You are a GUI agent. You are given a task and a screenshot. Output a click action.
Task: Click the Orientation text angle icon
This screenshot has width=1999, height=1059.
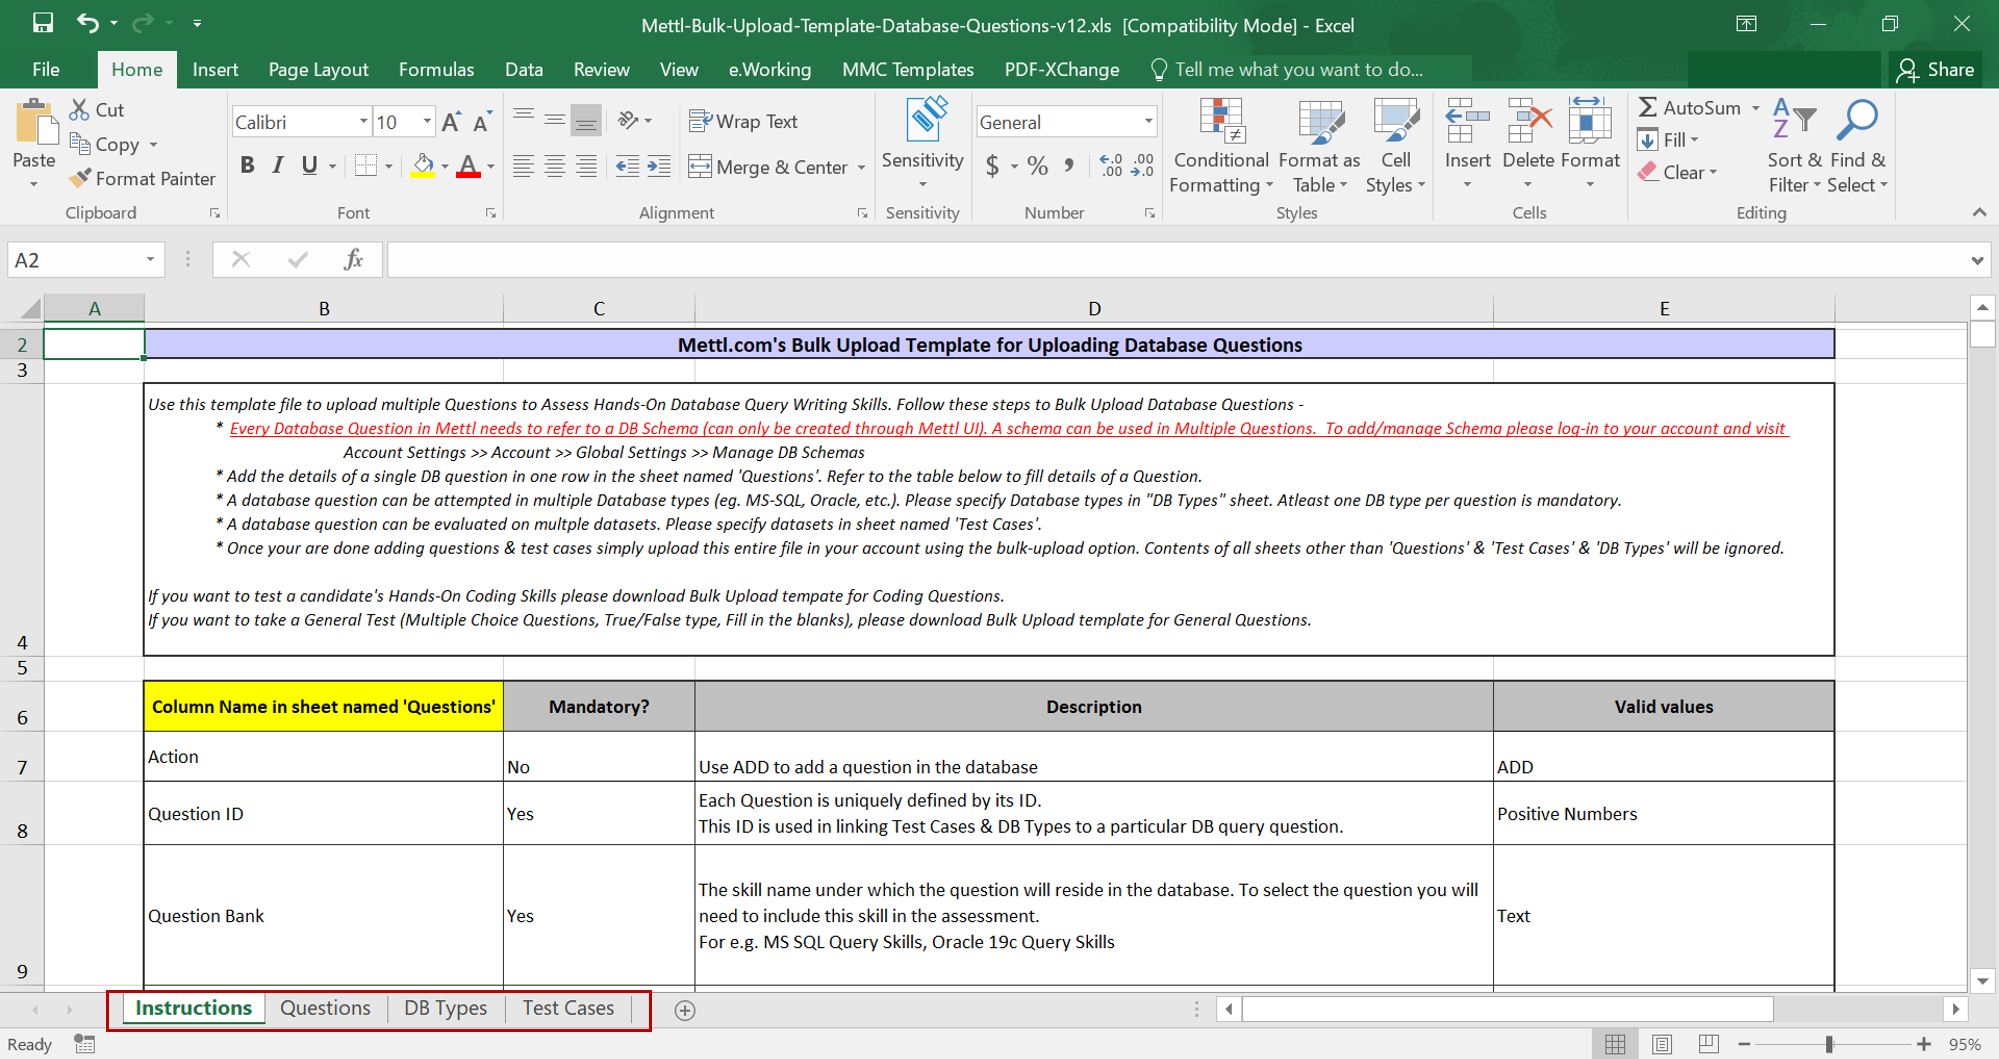click(x=628, y=121)
